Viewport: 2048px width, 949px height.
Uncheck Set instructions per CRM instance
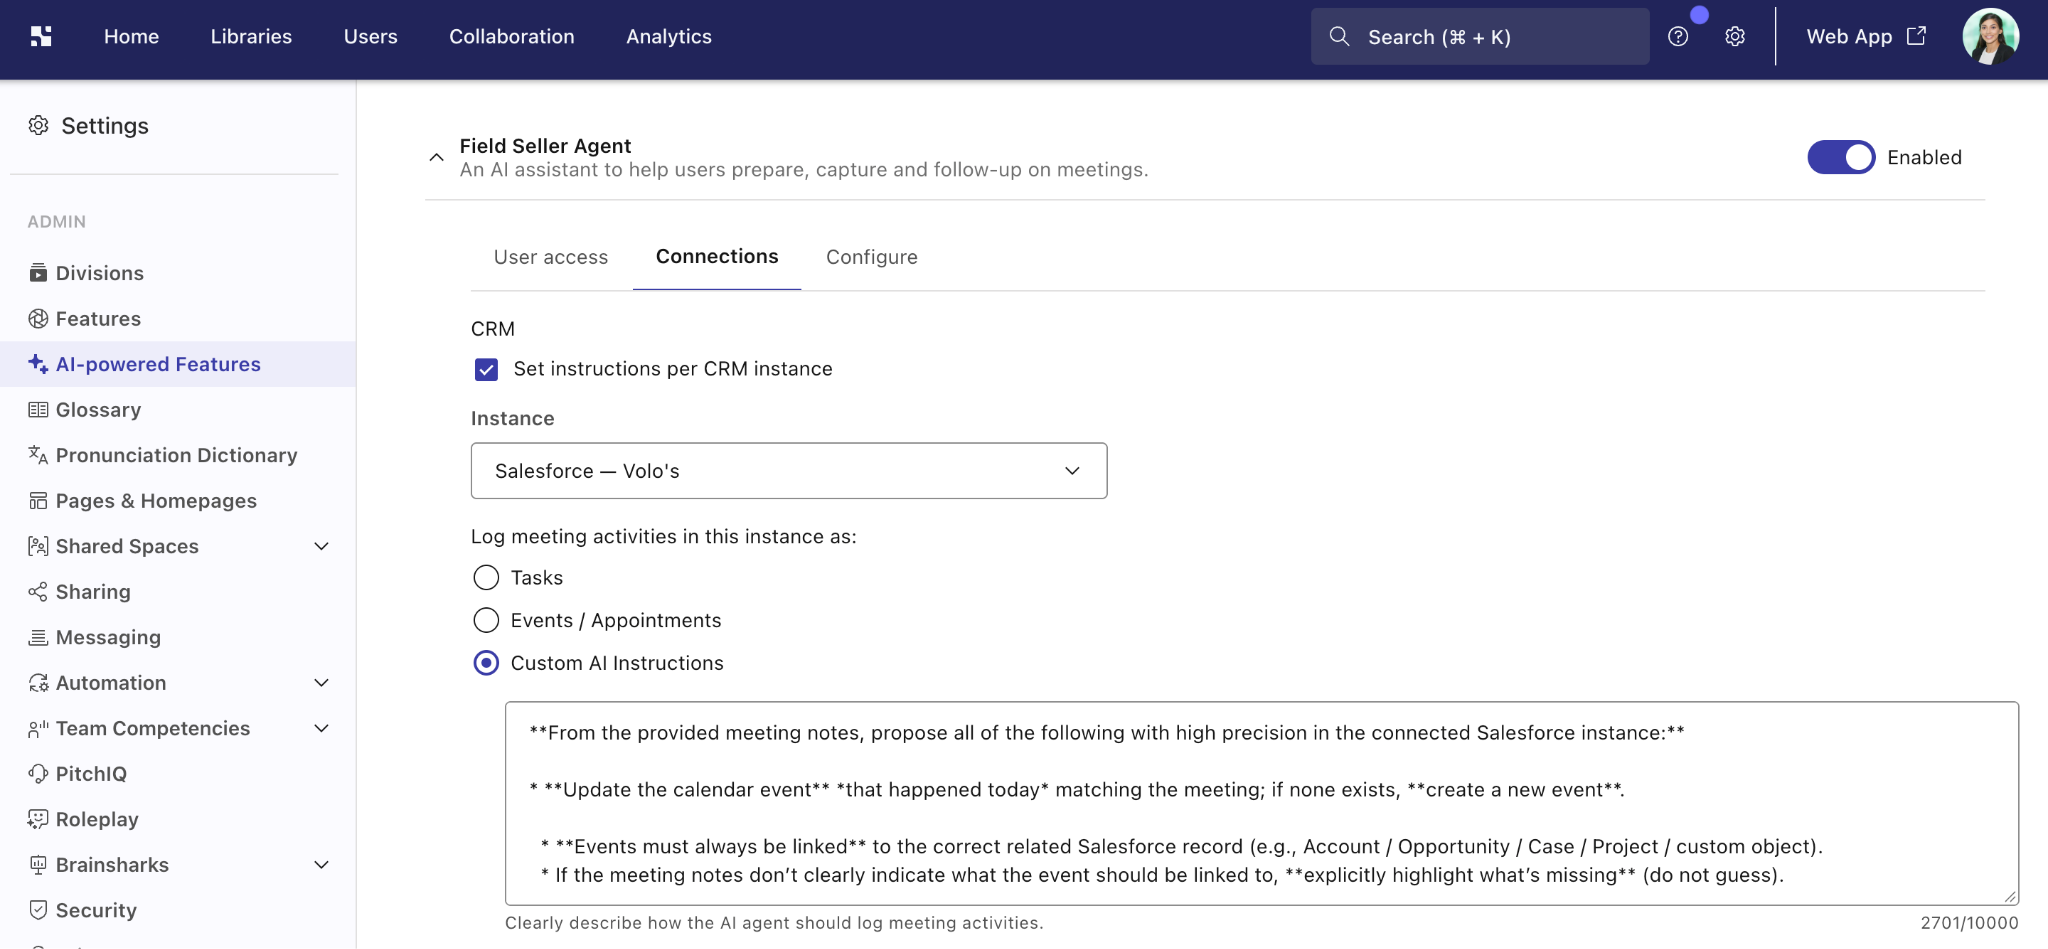click(486, 369)
